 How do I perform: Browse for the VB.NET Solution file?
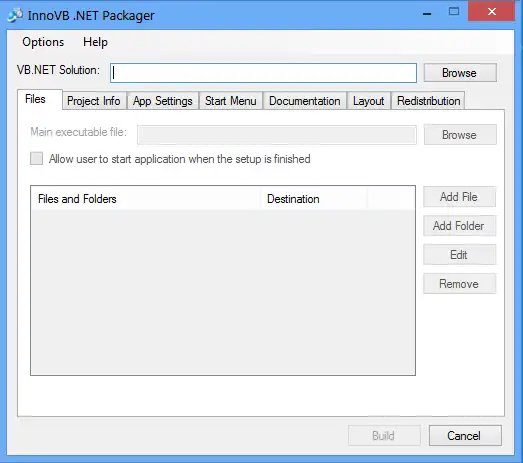(460, 72)
